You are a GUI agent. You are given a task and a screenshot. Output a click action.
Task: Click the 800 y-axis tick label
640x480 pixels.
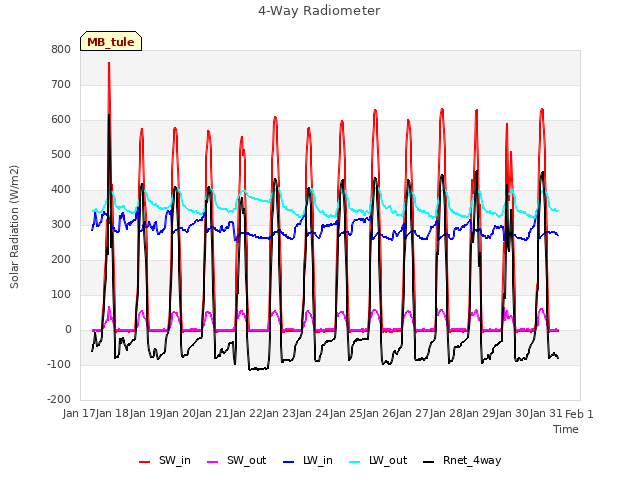[x=61, y=49]
